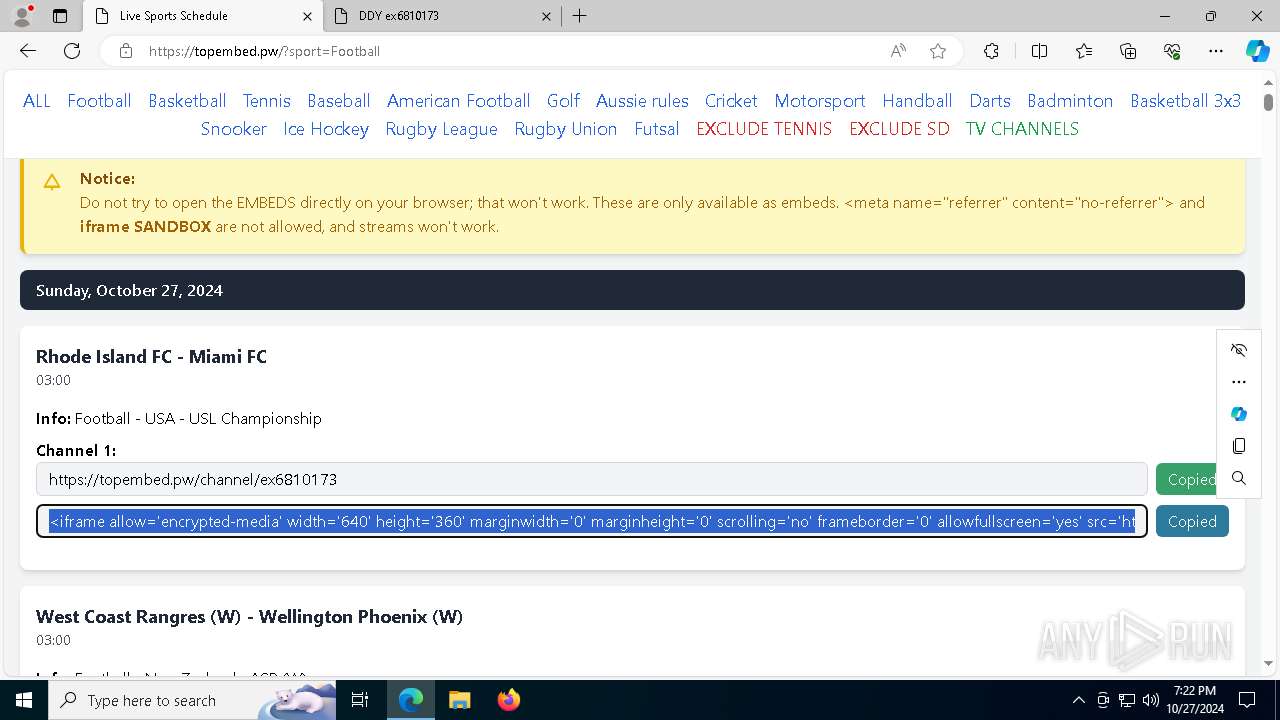The width and height of the screenshot is (1280, 720).
Task: Click the iframe embed code field
Action: (x=592, y=521)
